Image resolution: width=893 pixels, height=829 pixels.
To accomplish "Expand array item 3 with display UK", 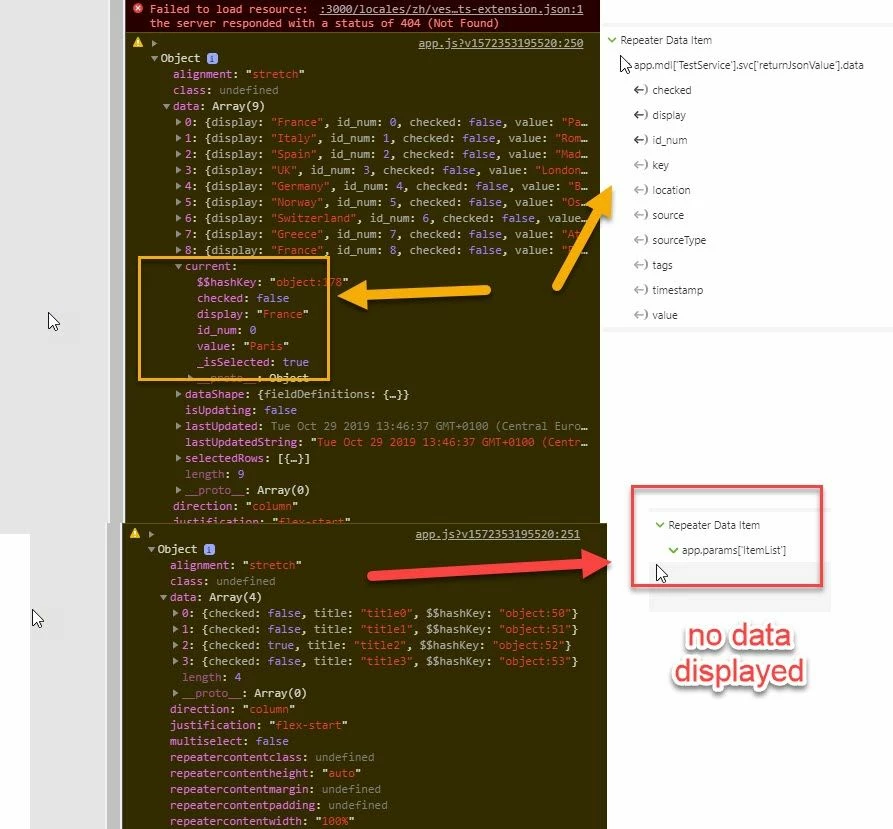I will click(x=178, y=170).
